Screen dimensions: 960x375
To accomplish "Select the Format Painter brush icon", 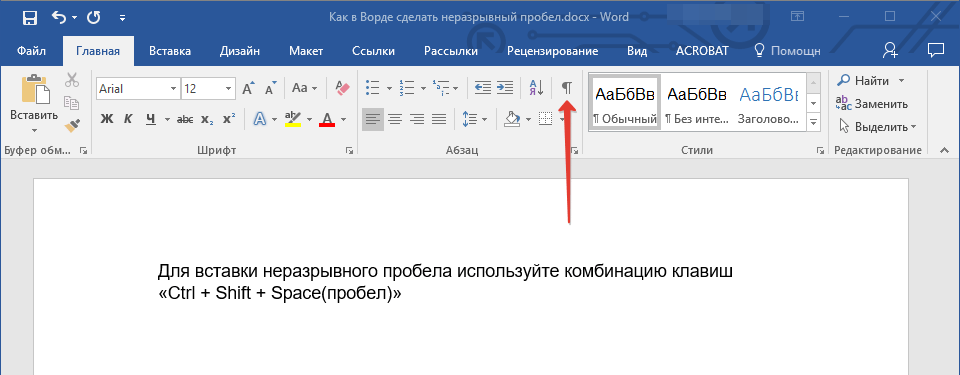I will pos(72,126).
